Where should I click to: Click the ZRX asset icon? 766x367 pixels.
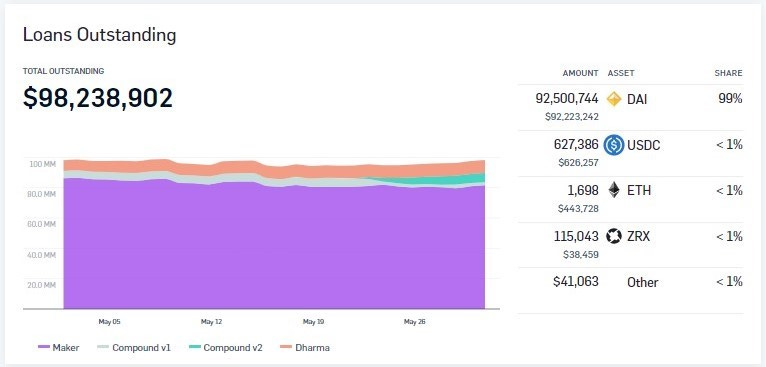[x=614, y=237]
